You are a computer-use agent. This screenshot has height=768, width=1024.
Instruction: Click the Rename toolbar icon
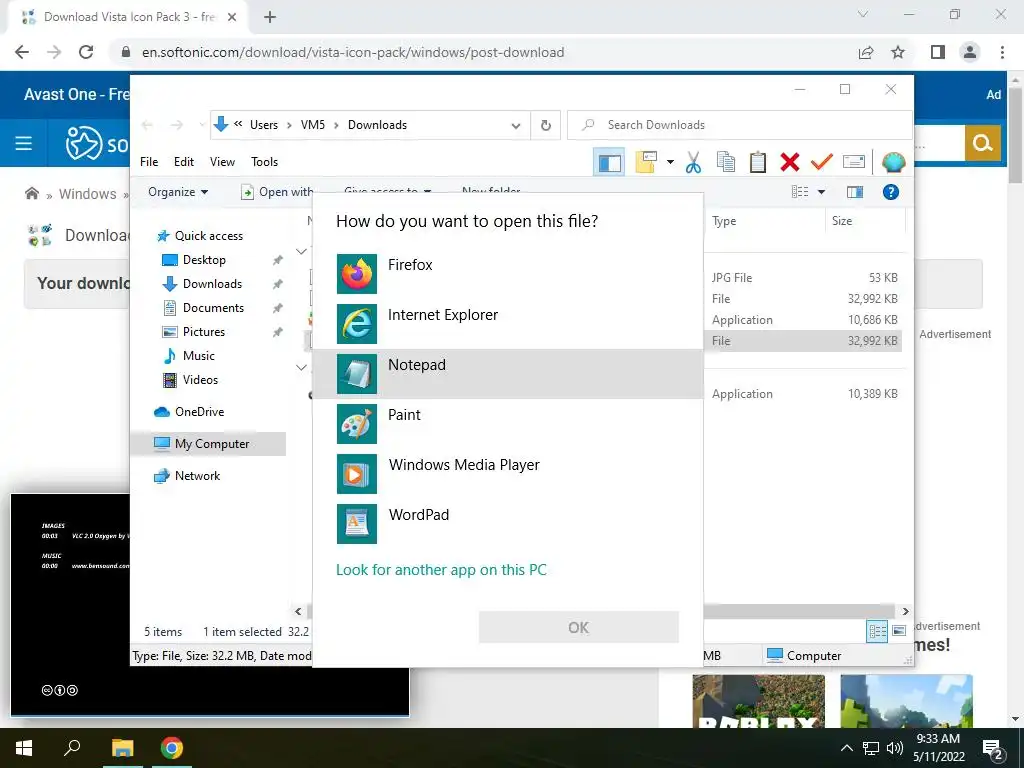pyautogui.click(x=854, y=161)
